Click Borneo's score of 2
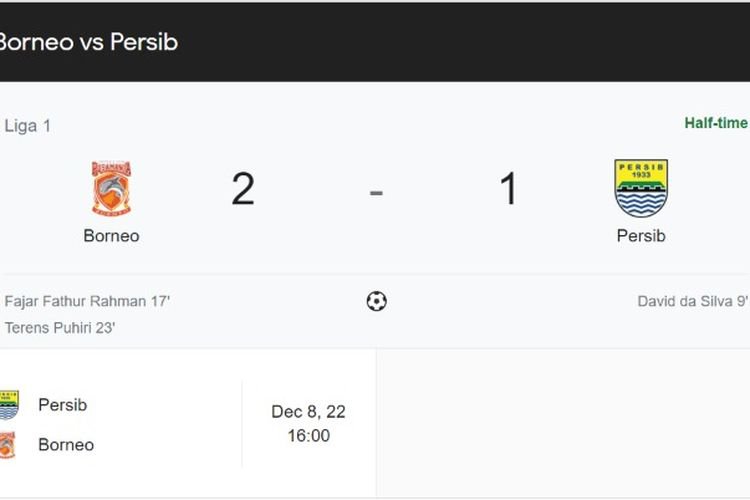 click(x=243, y=188)
